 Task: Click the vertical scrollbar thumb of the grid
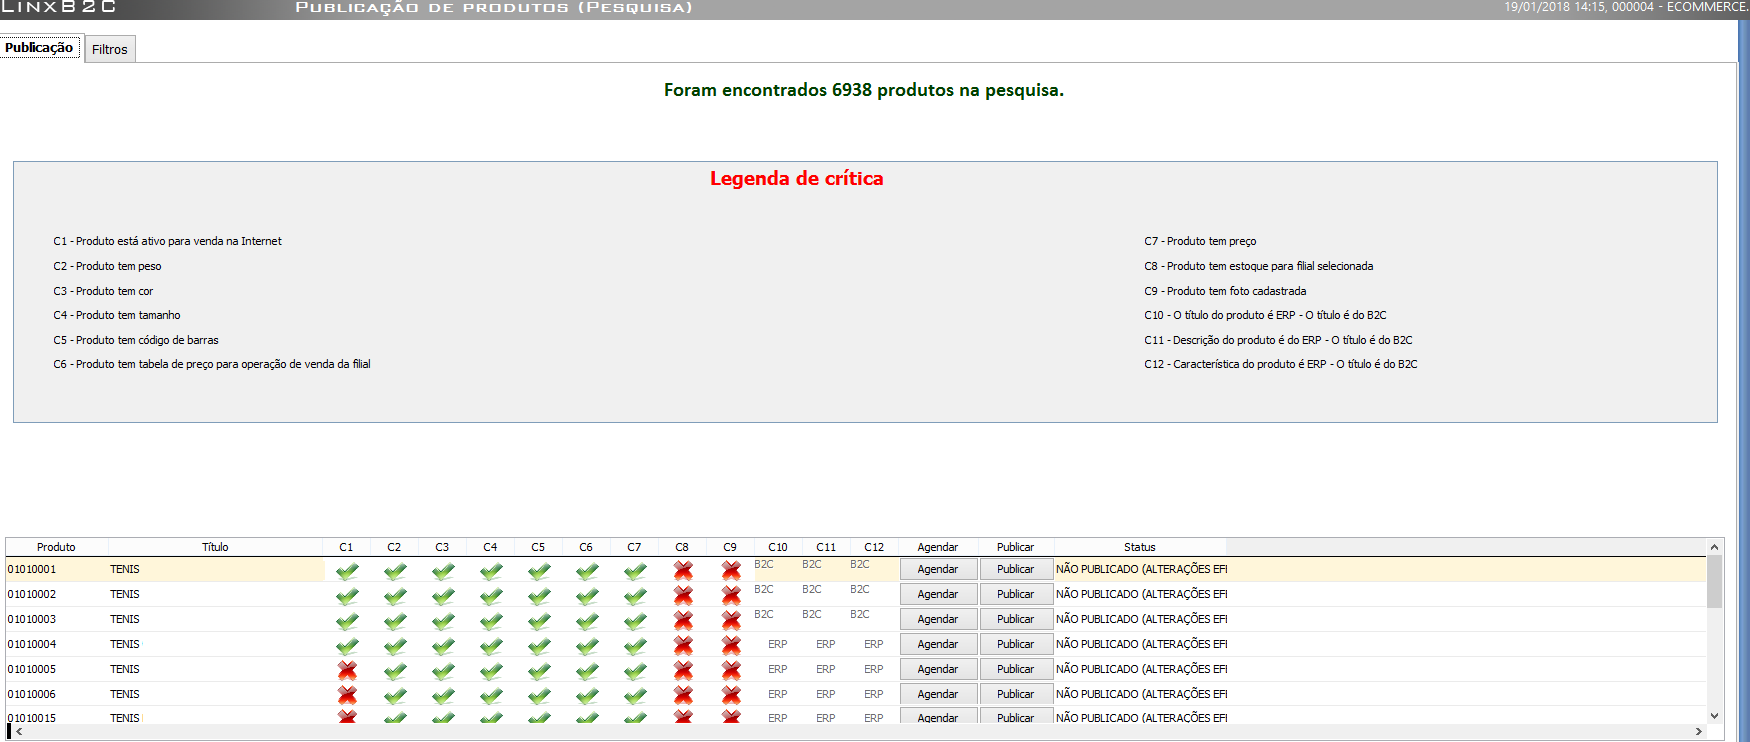pos(1714,582)
